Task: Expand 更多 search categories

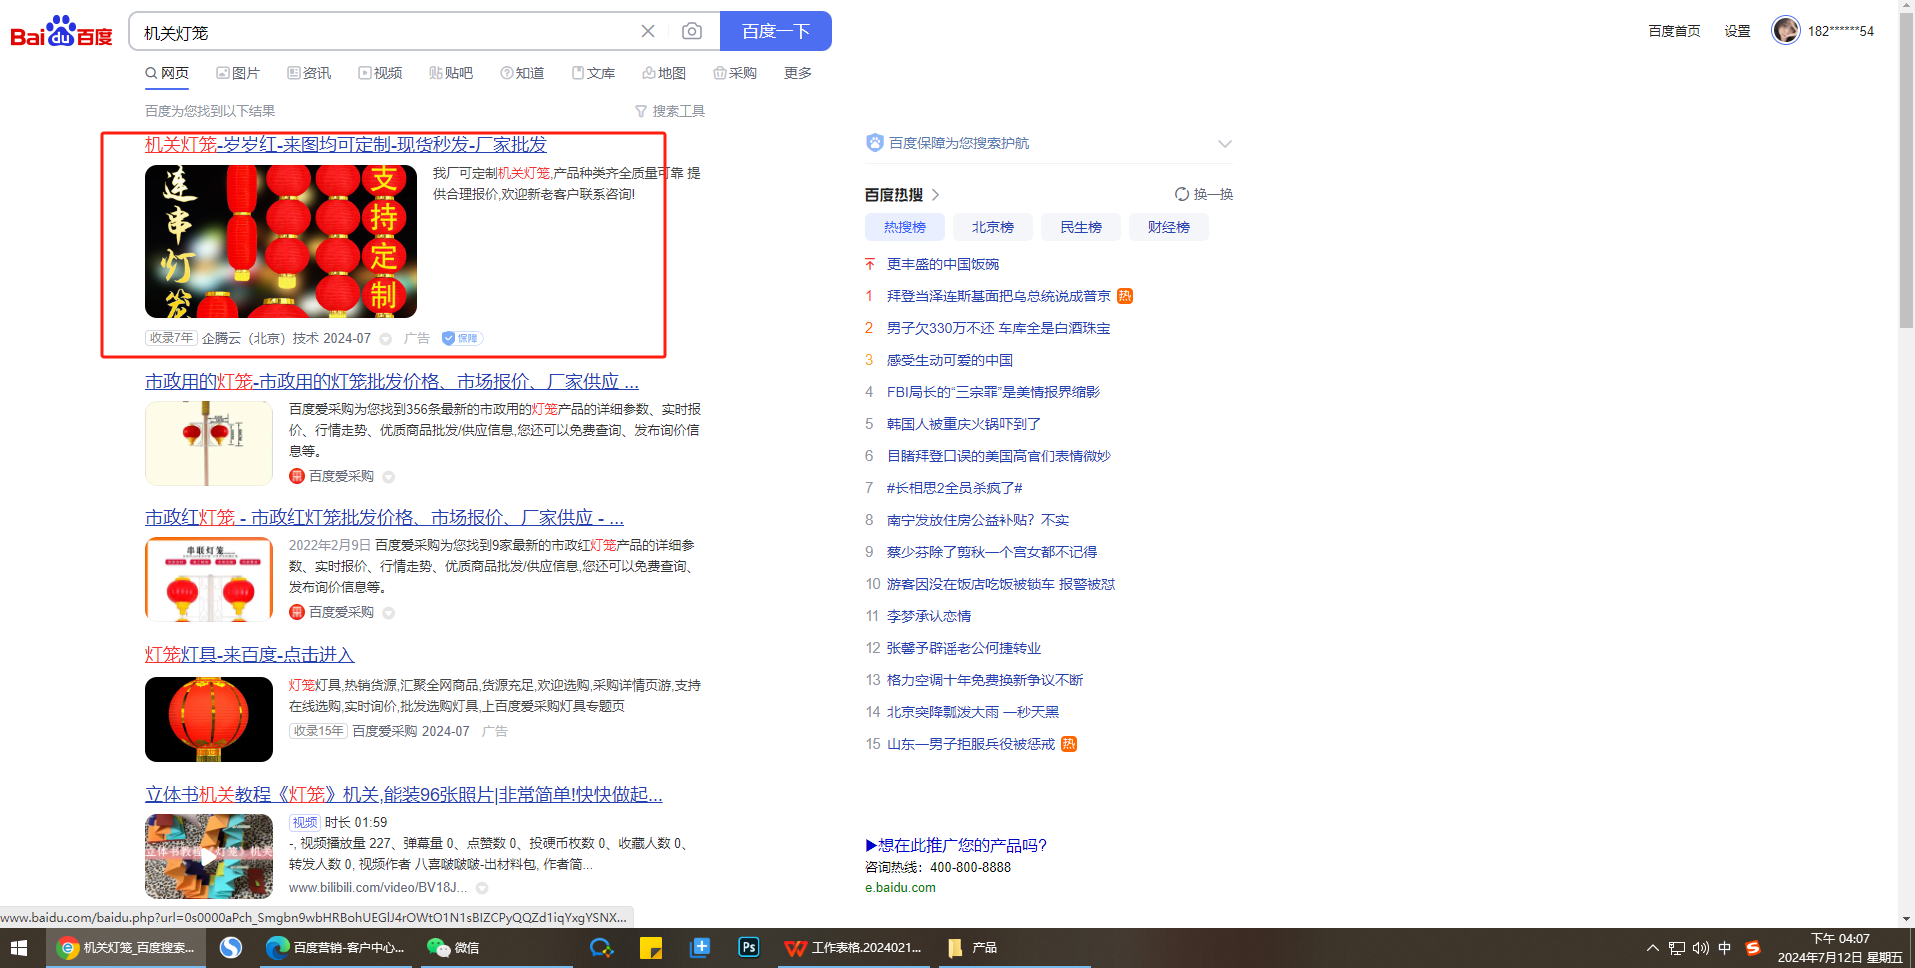Action: point(797,73)
